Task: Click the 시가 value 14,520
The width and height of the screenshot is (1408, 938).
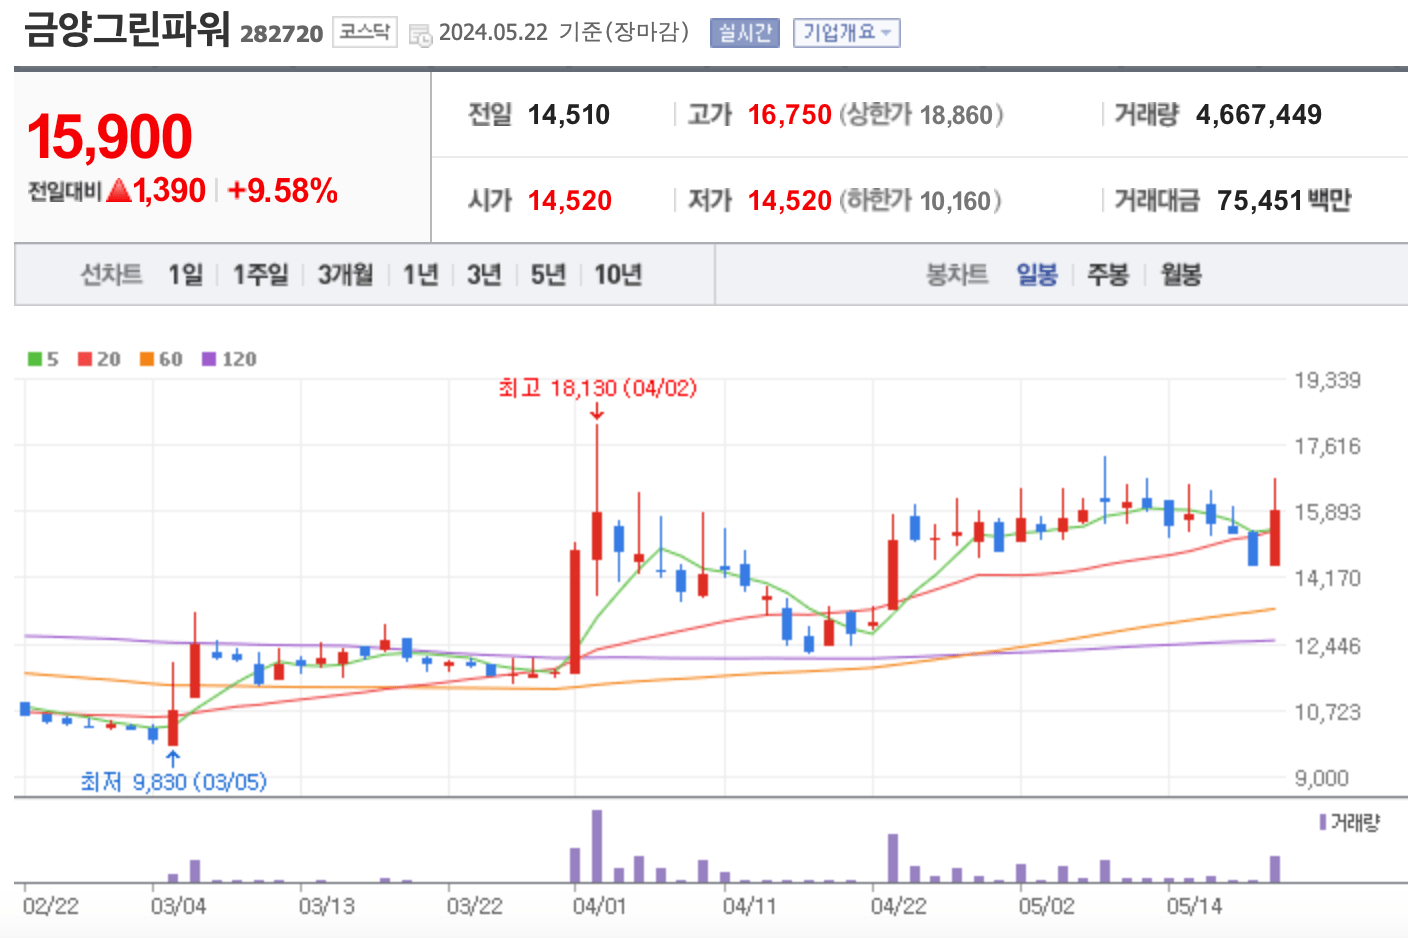Action: click(570, 201)
